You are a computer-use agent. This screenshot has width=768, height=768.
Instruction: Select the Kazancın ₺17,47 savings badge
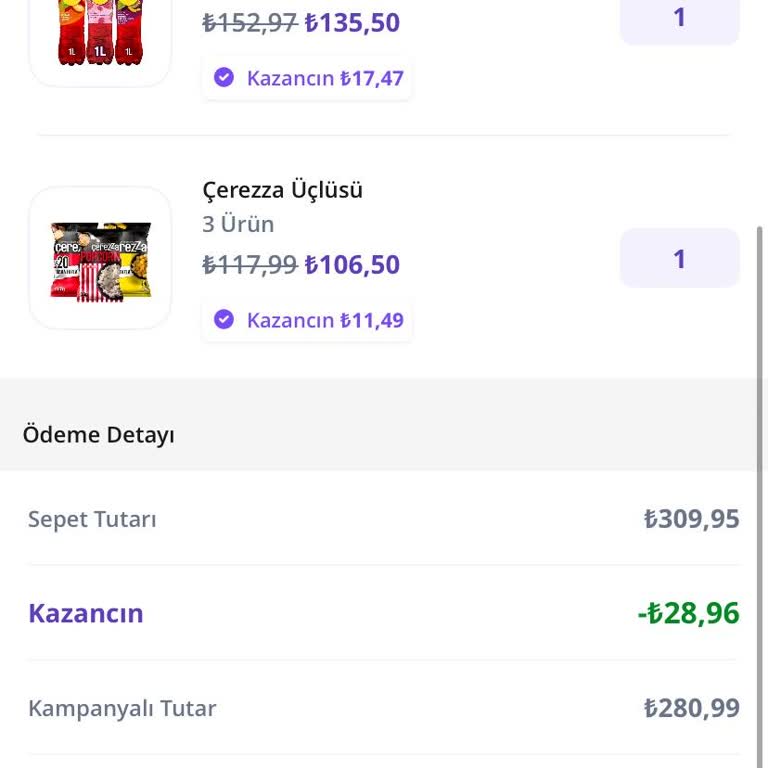tap(307, 78)
